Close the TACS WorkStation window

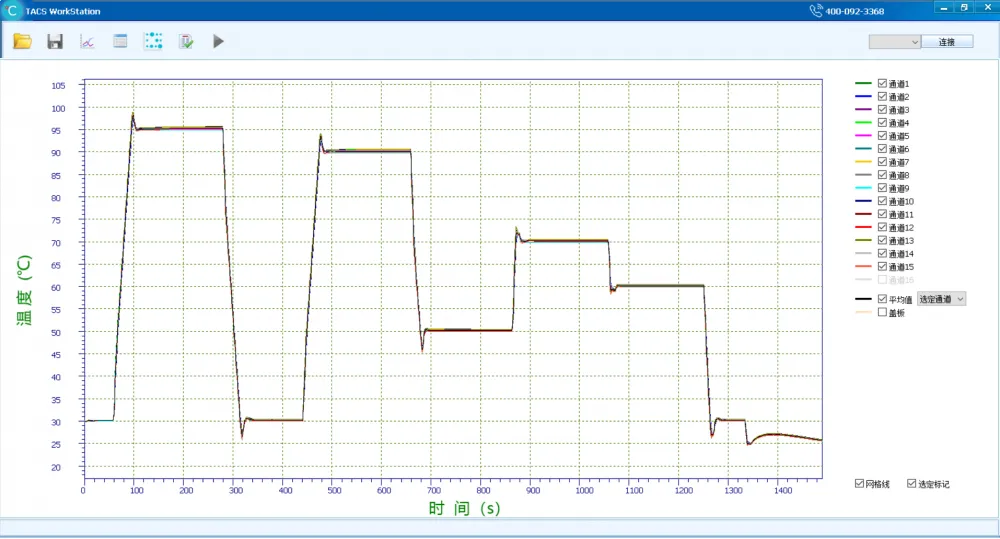pyautogui.click(x=987, y=8)
